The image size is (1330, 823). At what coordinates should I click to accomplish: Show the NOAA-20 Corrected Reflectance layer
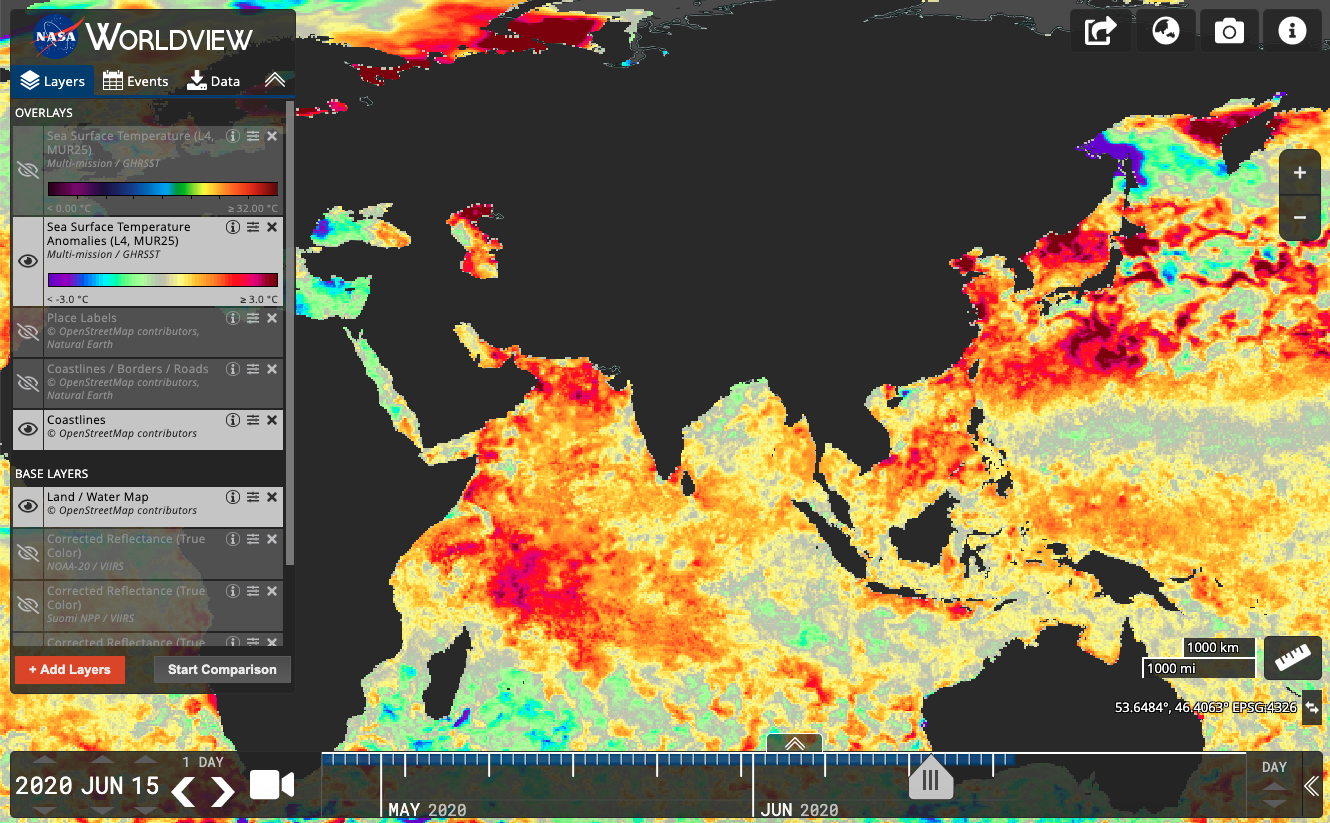pyautogui.click(x=28, y=553)
